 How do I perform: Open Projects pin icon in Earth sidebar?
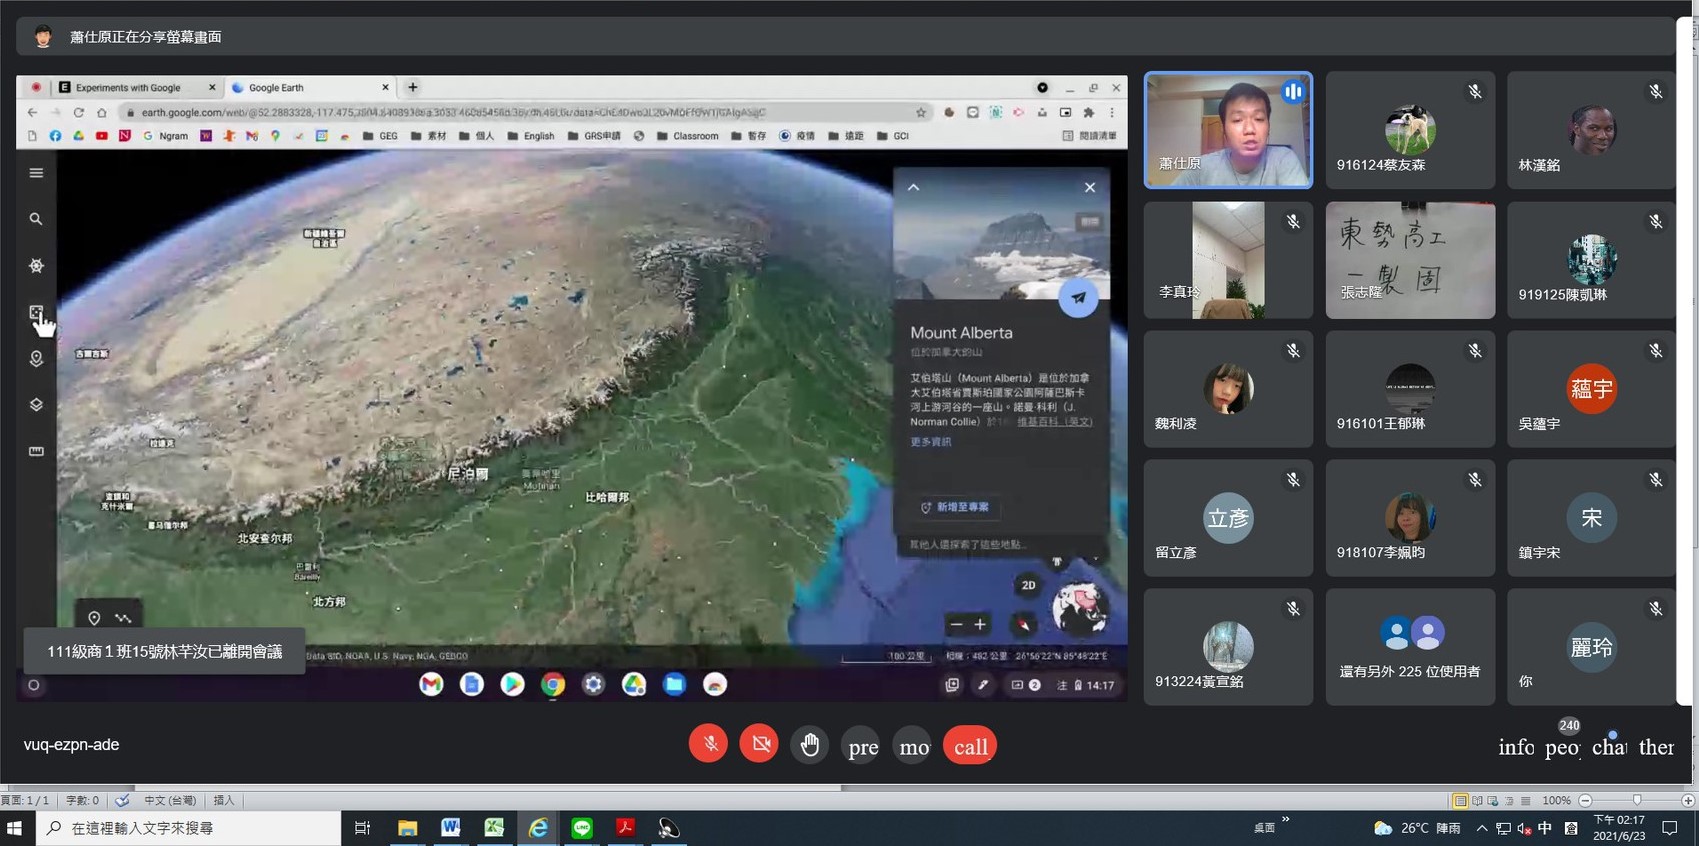click(x=36, y=358)
